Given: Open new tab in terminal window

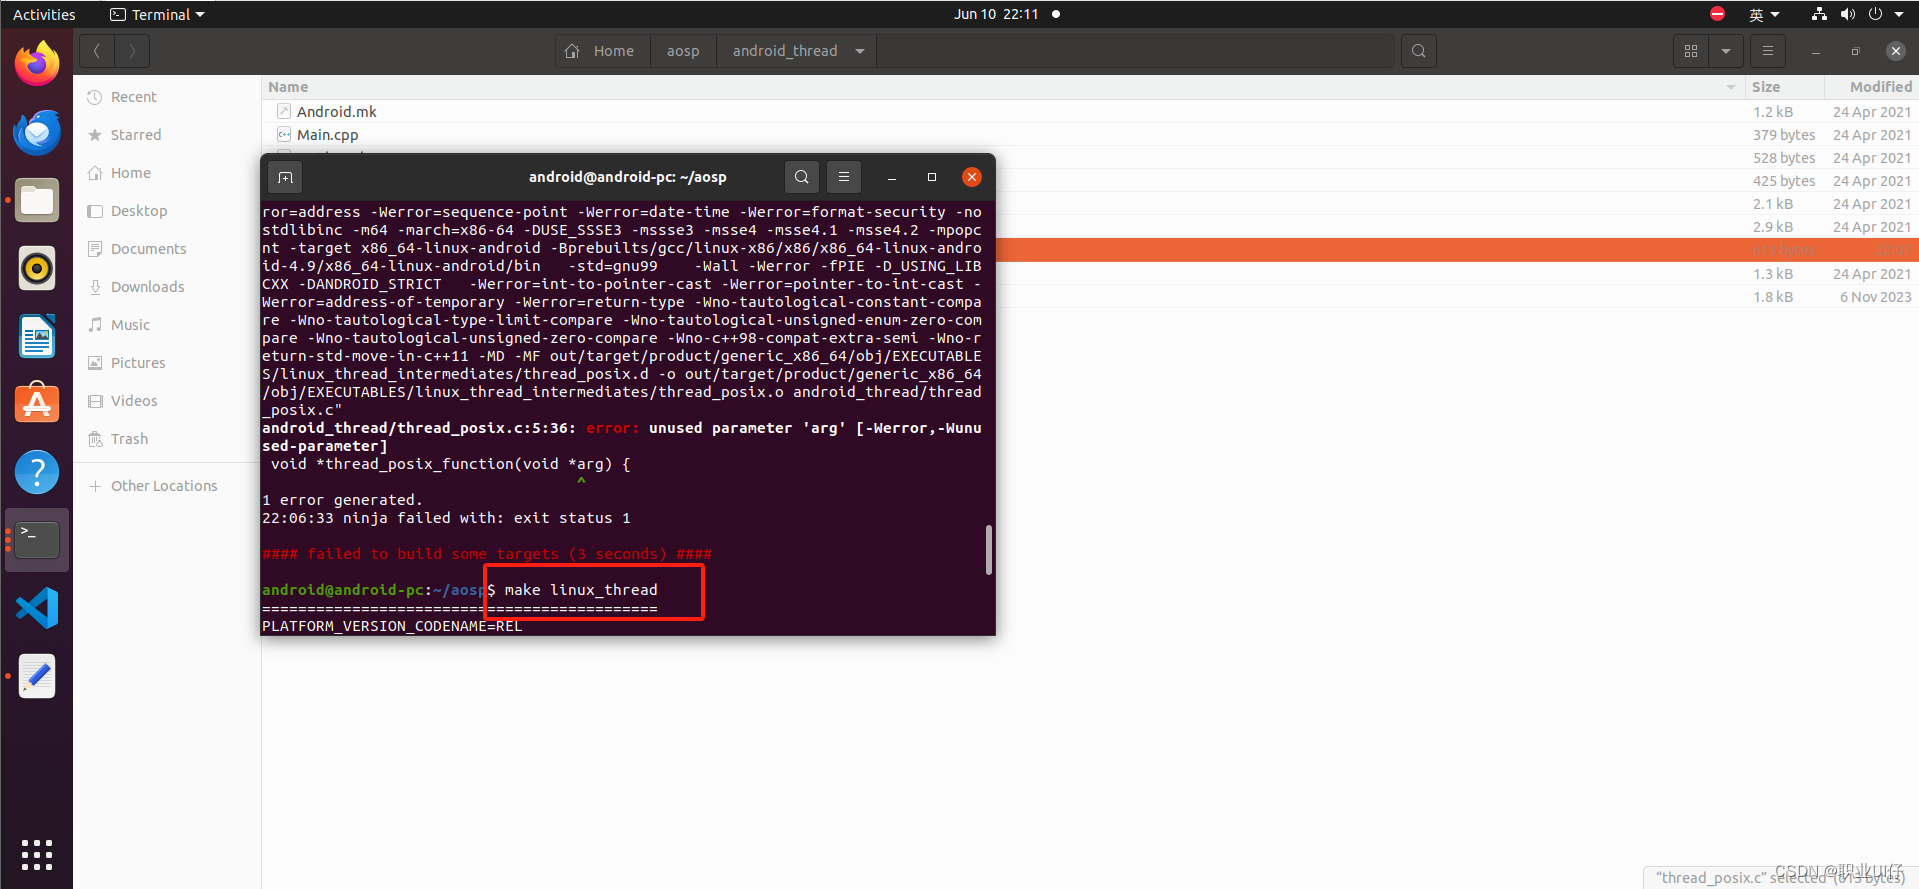Looking at the screenshot, I should (x=285, y=177).
